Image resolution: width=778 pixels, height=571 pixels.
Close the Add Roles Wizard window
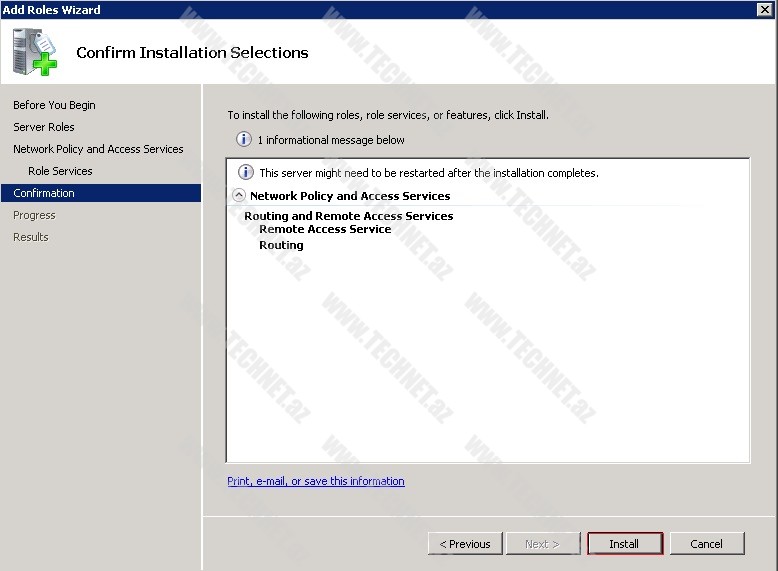click(765, 9)
